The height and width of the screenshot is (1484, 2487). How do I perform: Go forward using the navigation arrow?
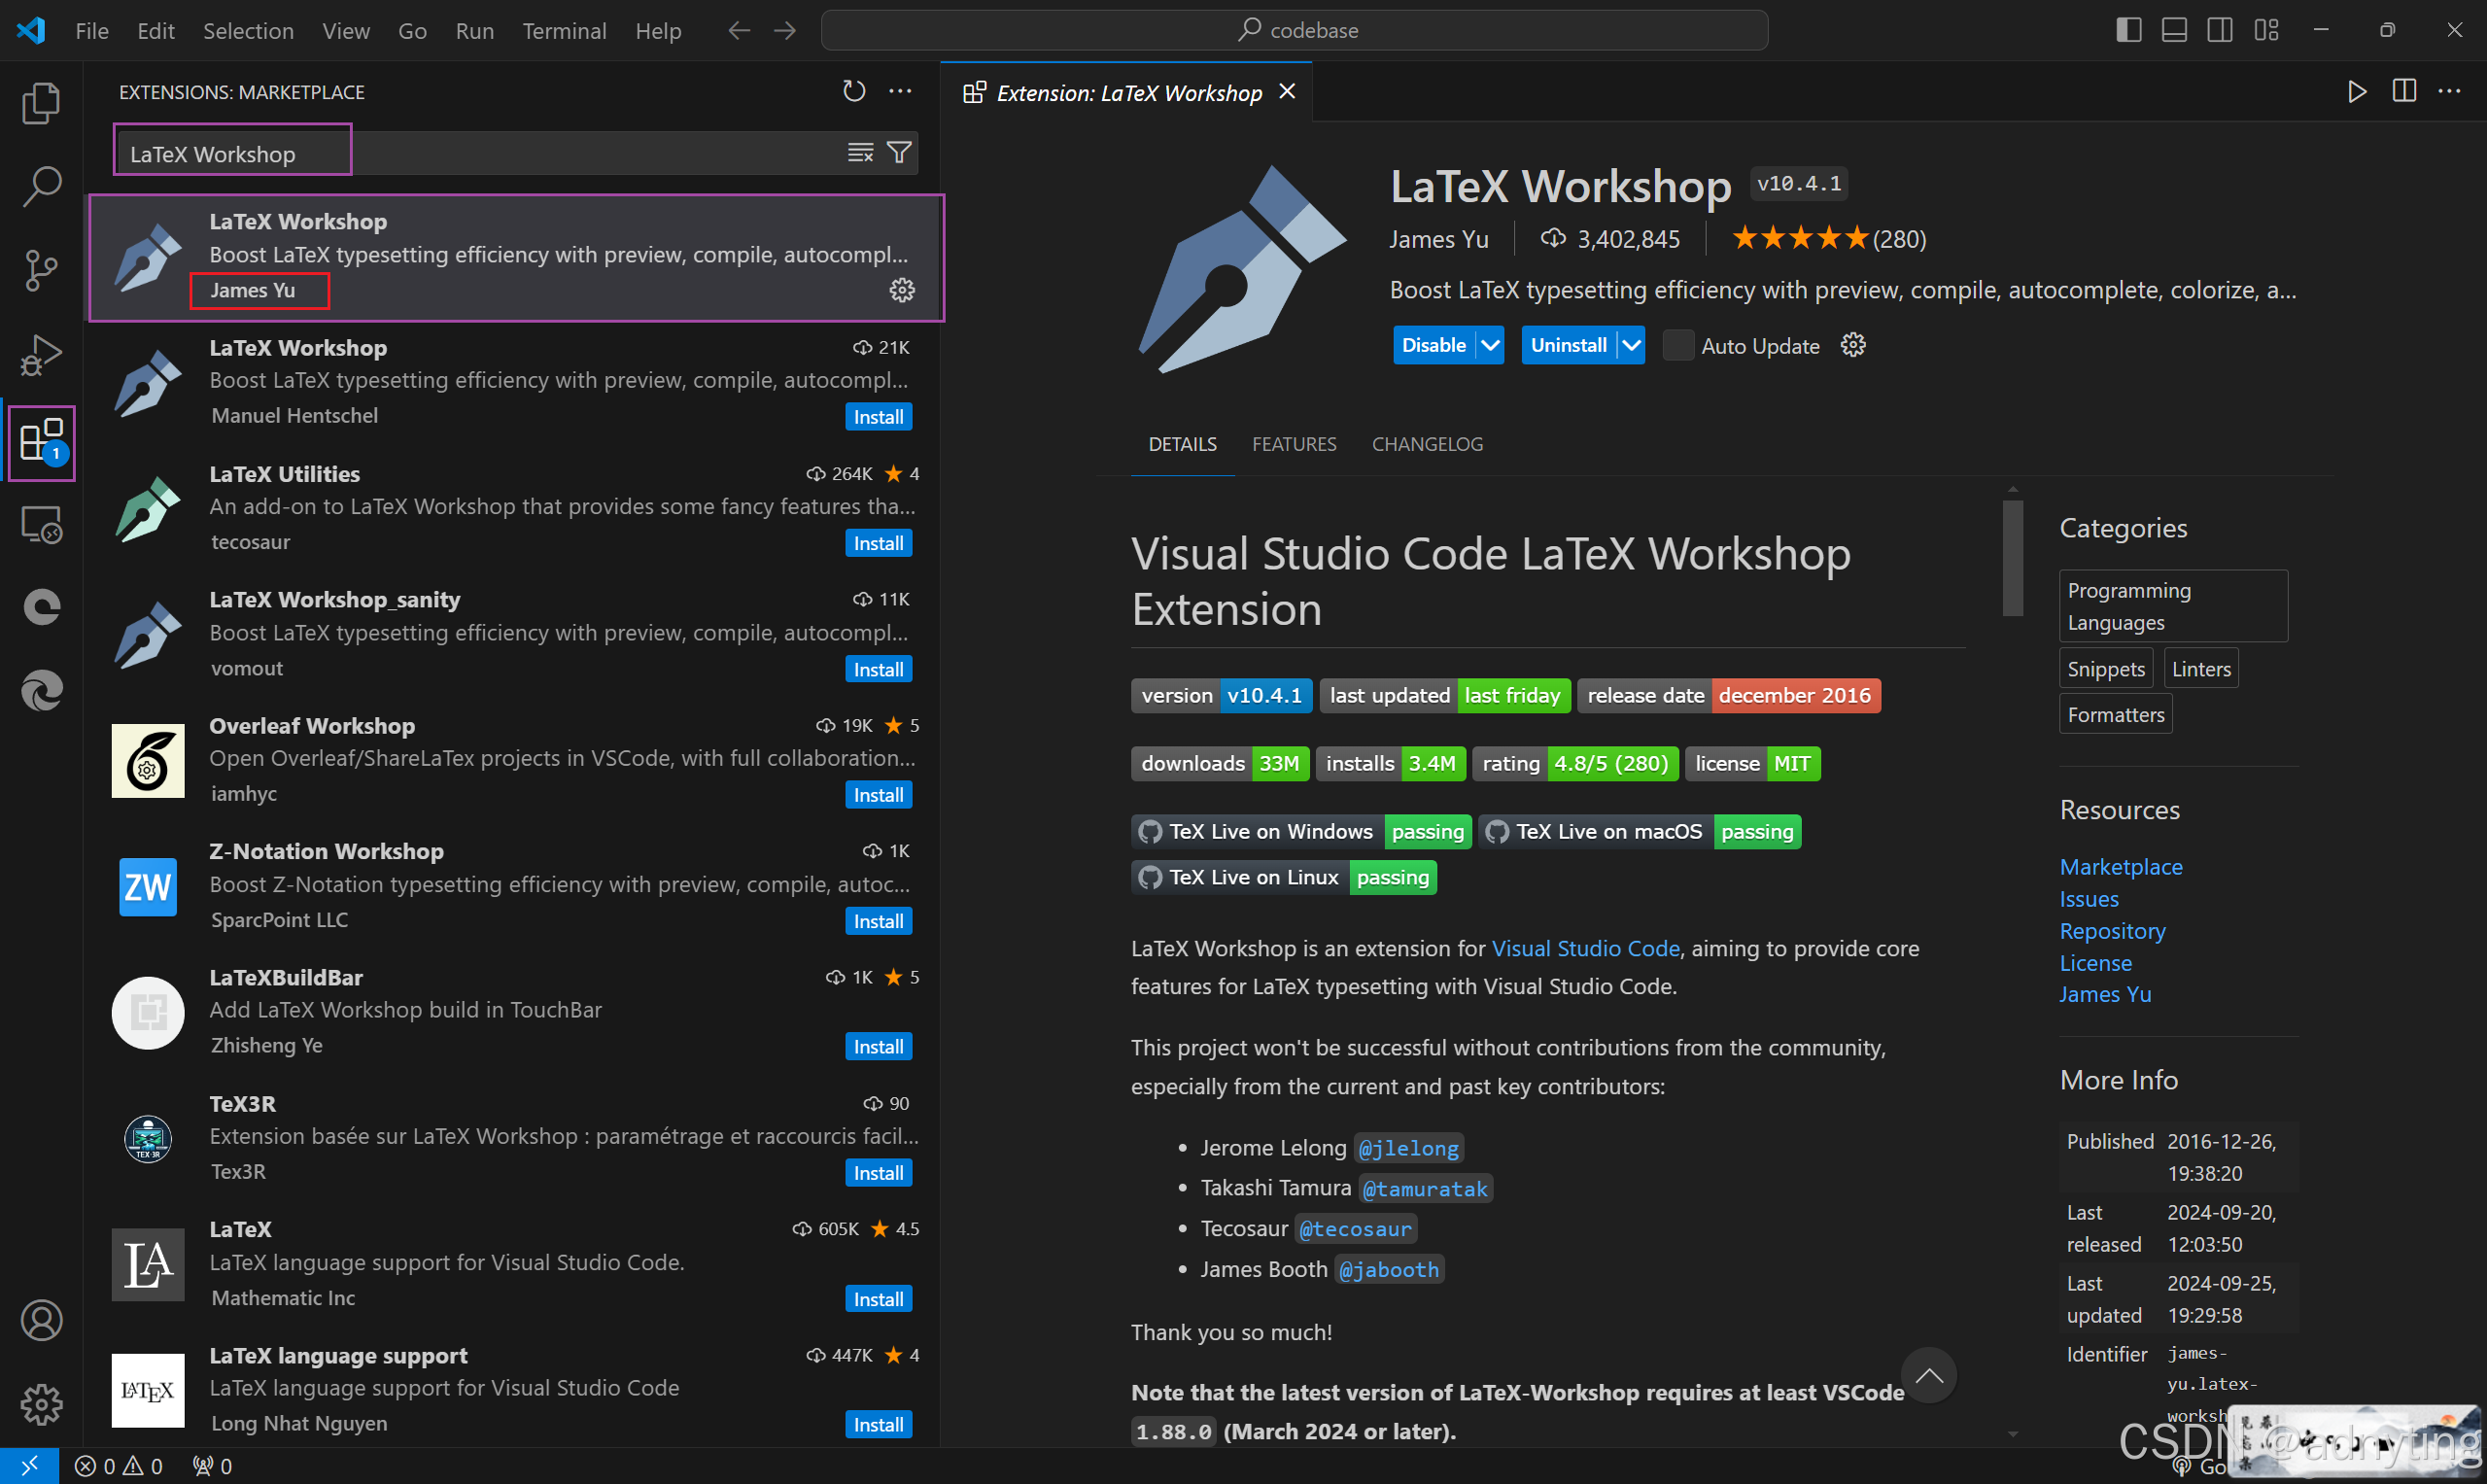coord(785,30)
